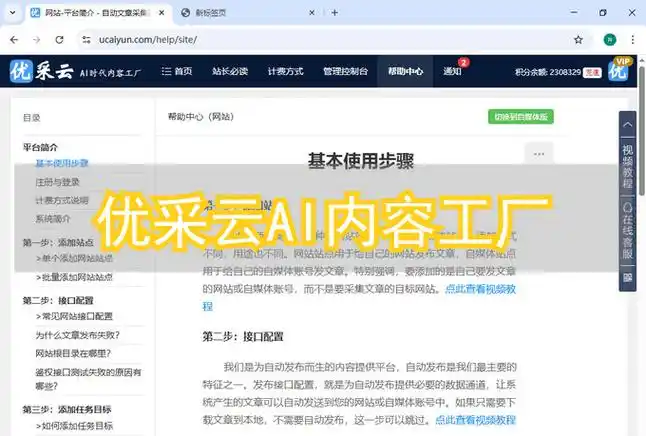Click the 优采云 logo

[x=41, y=71]
